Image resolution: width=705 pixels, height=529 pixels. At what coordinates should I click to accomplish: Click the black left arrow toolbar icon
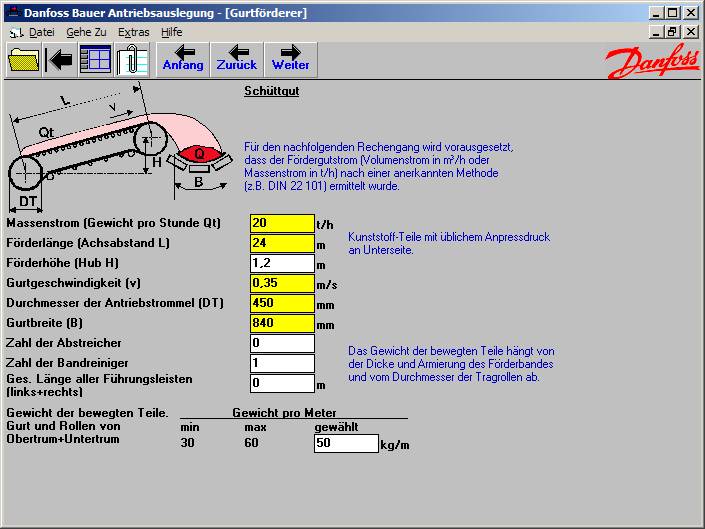click(59, 60)
